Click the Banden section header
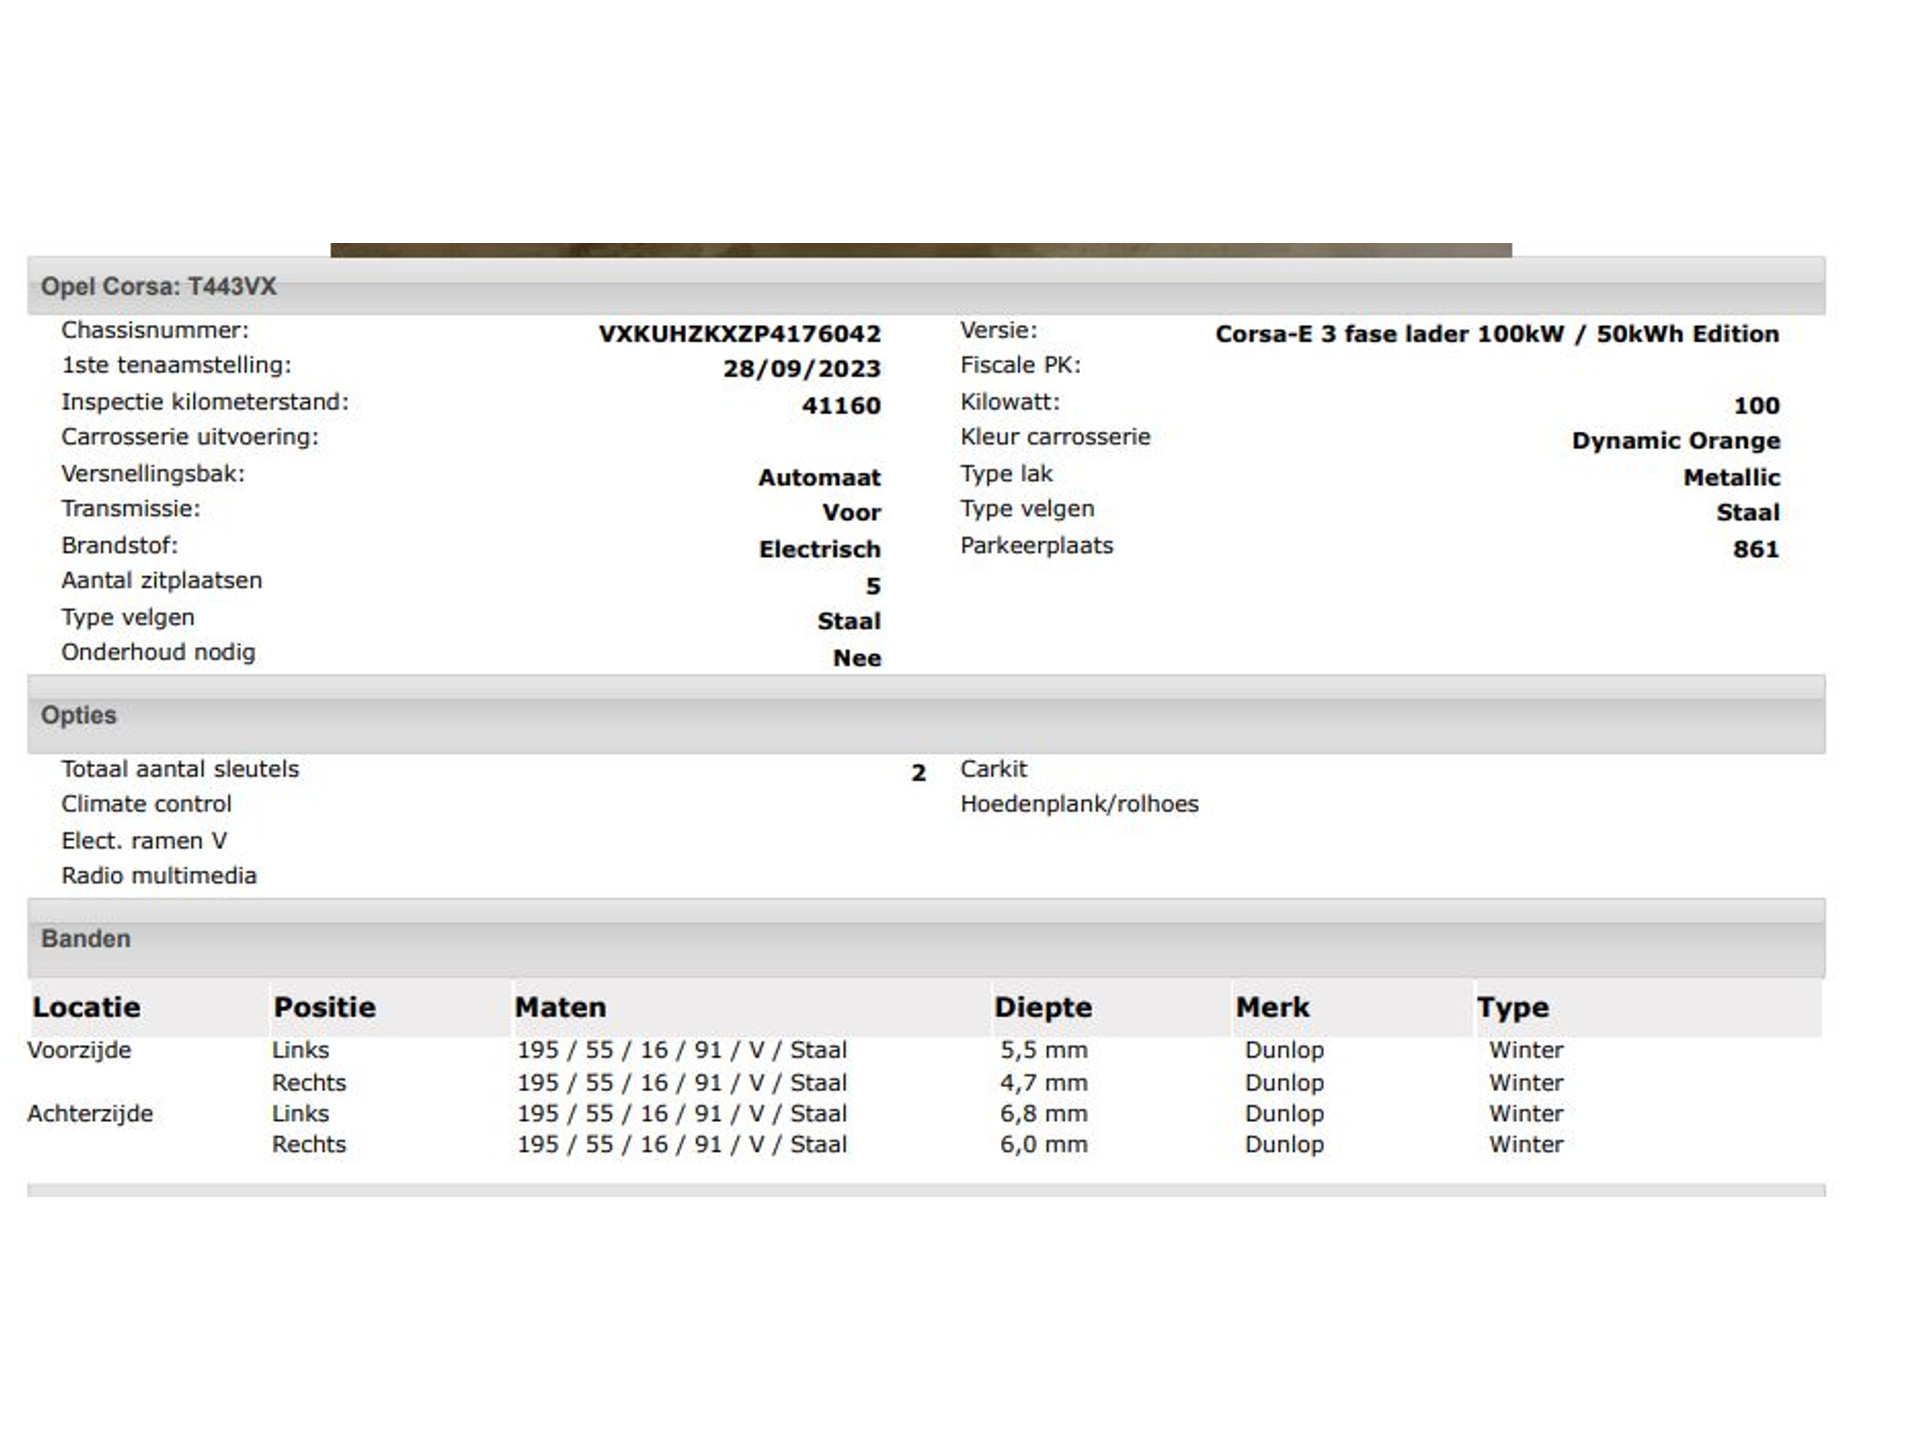 point(85,939)
